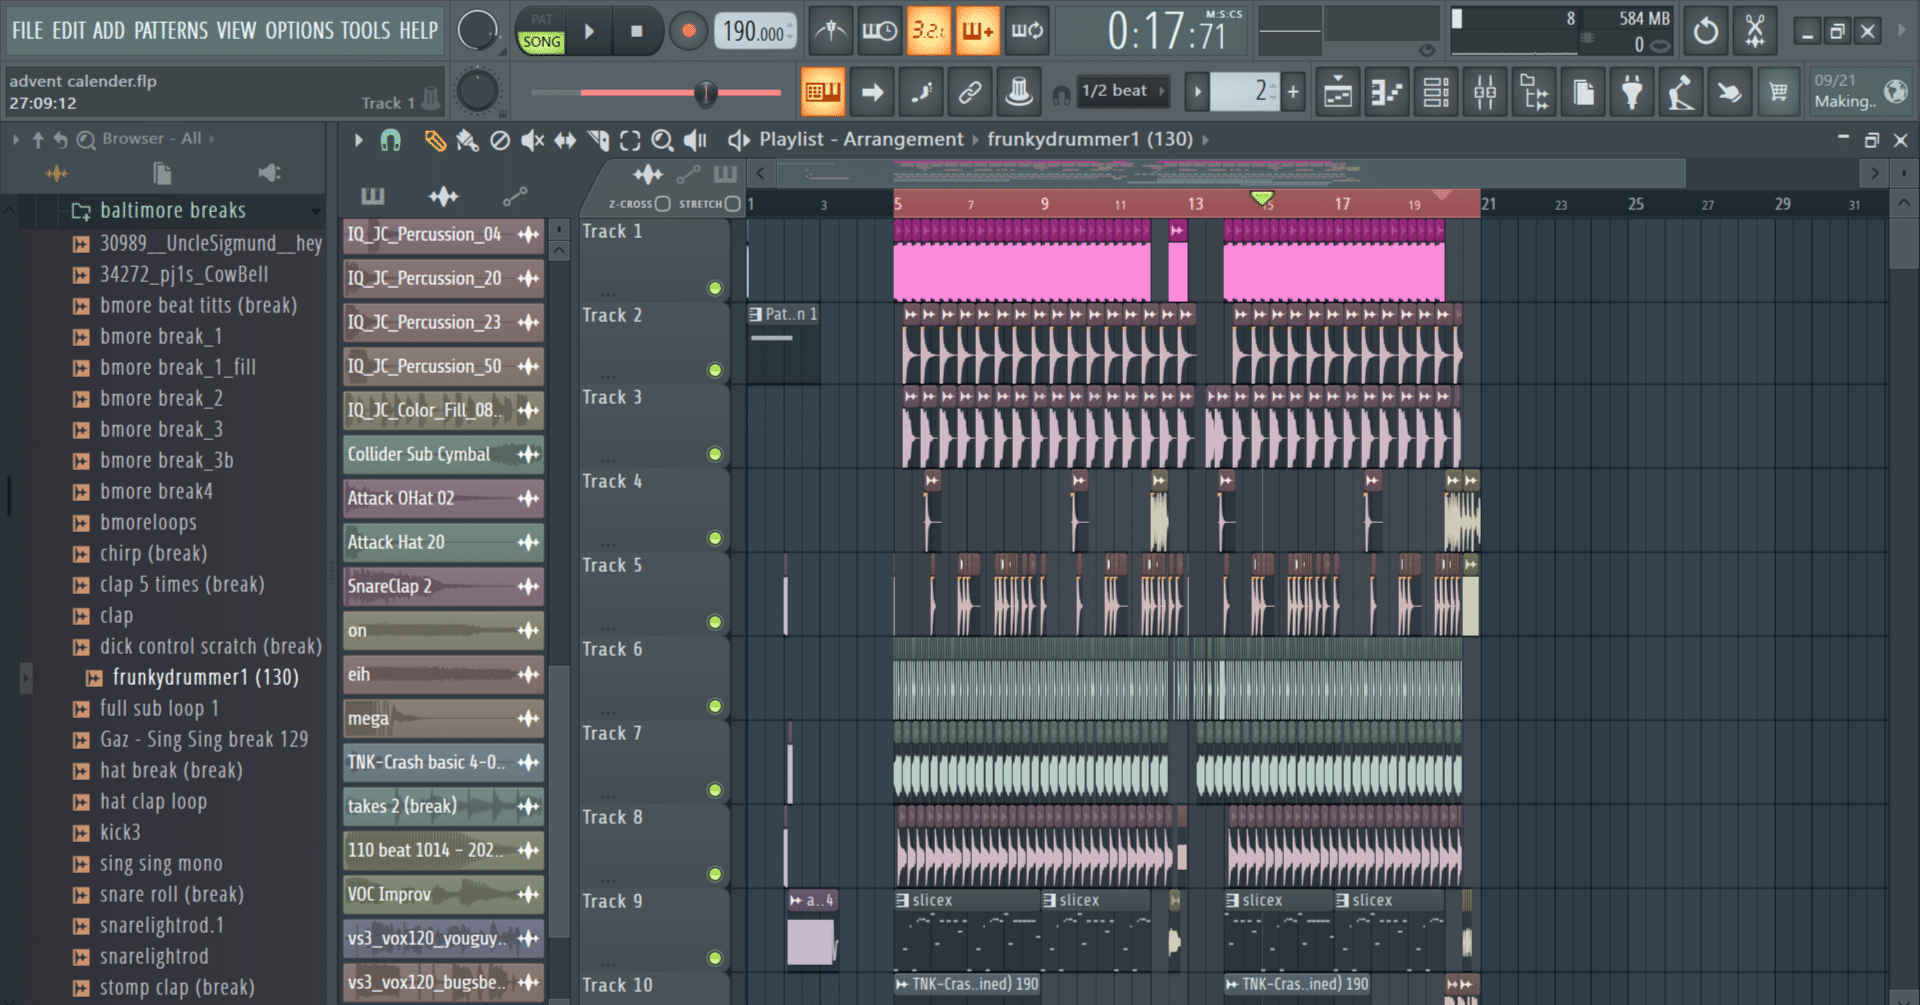
Task: Toggle mute on Track 1
Action: (x=715, y=288)
